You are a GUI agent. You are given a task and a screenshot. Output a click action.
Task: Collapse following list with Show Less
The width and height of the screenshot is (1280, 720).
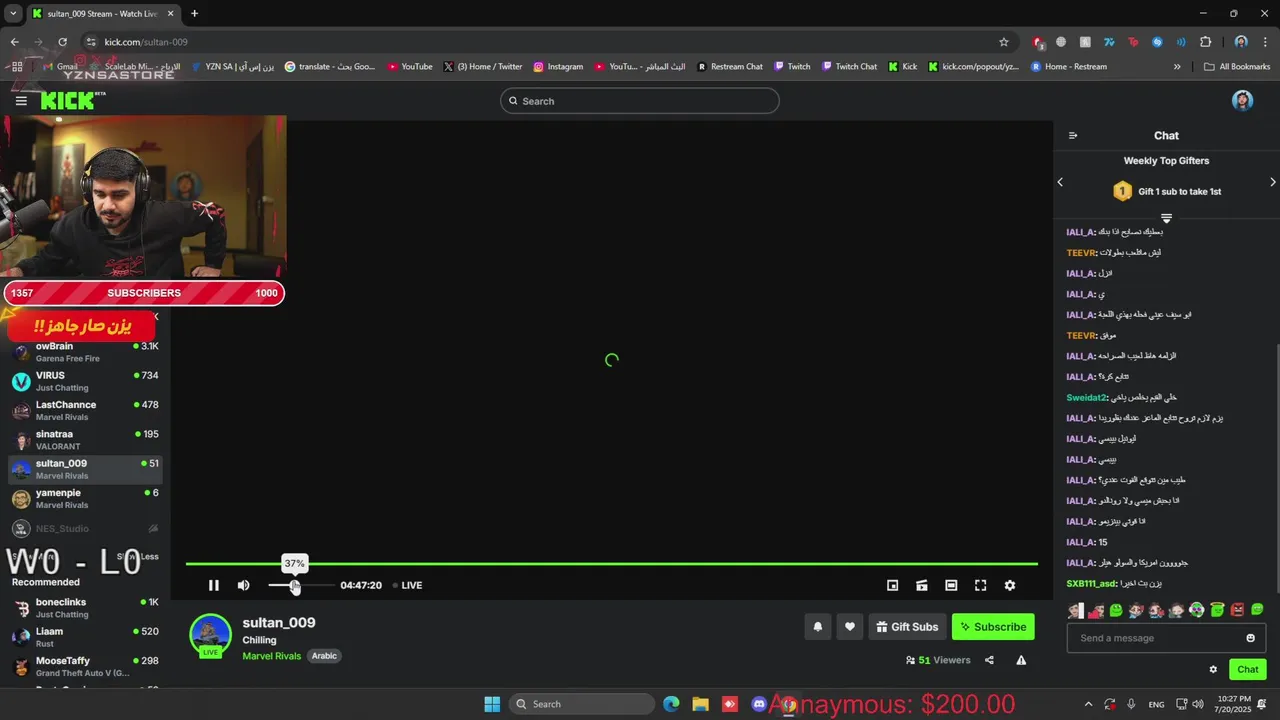click(x=138, y=556)
